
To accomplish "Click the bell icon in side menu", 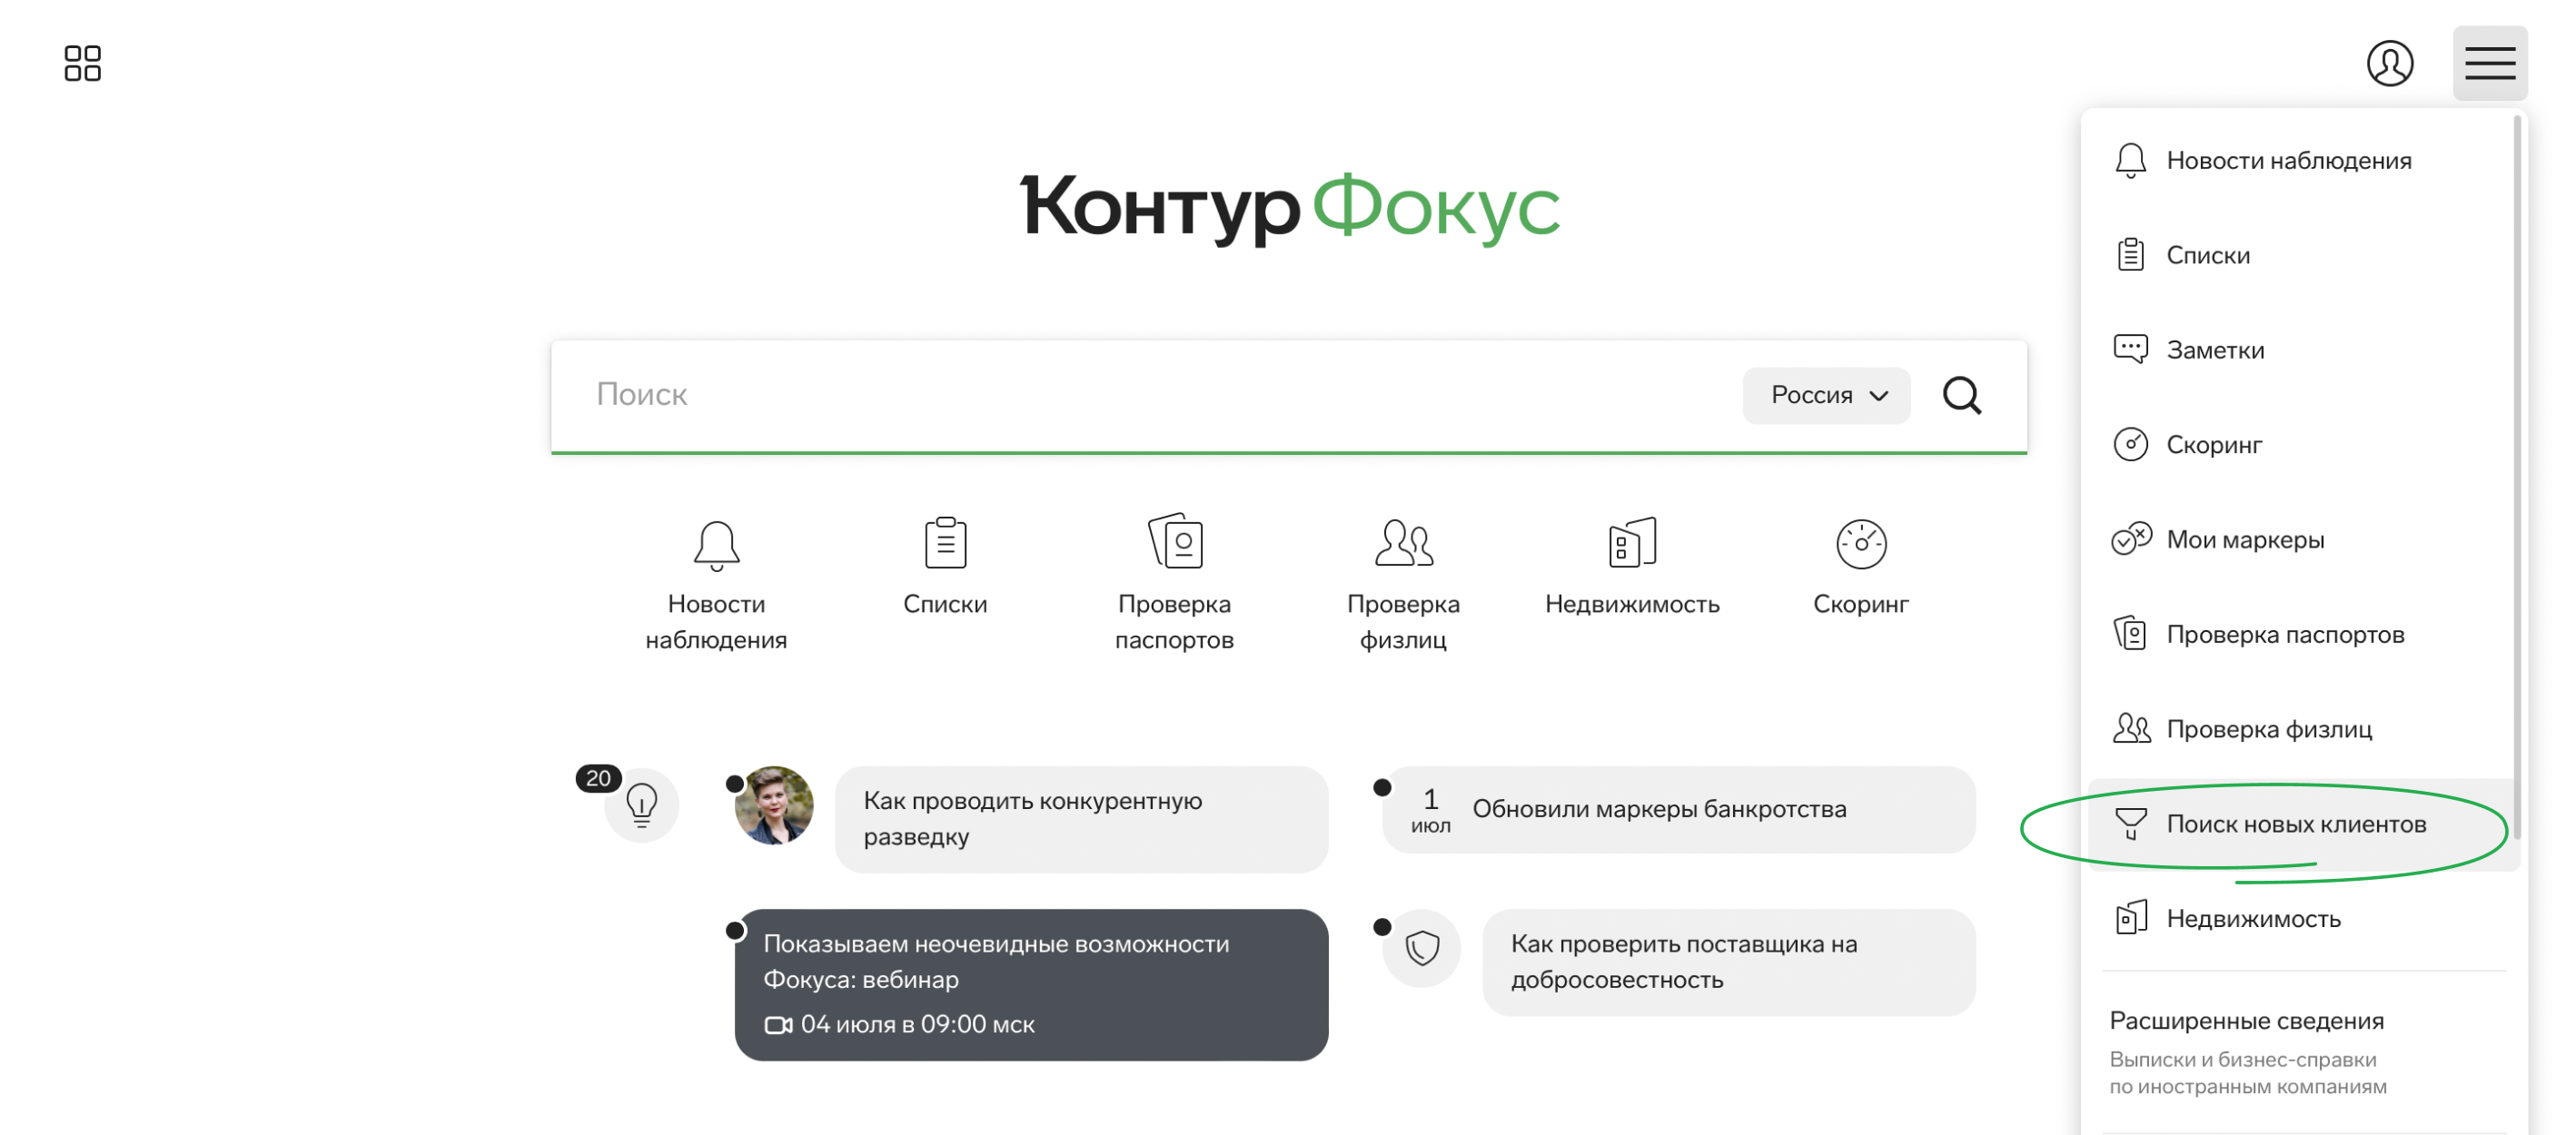I will pos(2129,160).
